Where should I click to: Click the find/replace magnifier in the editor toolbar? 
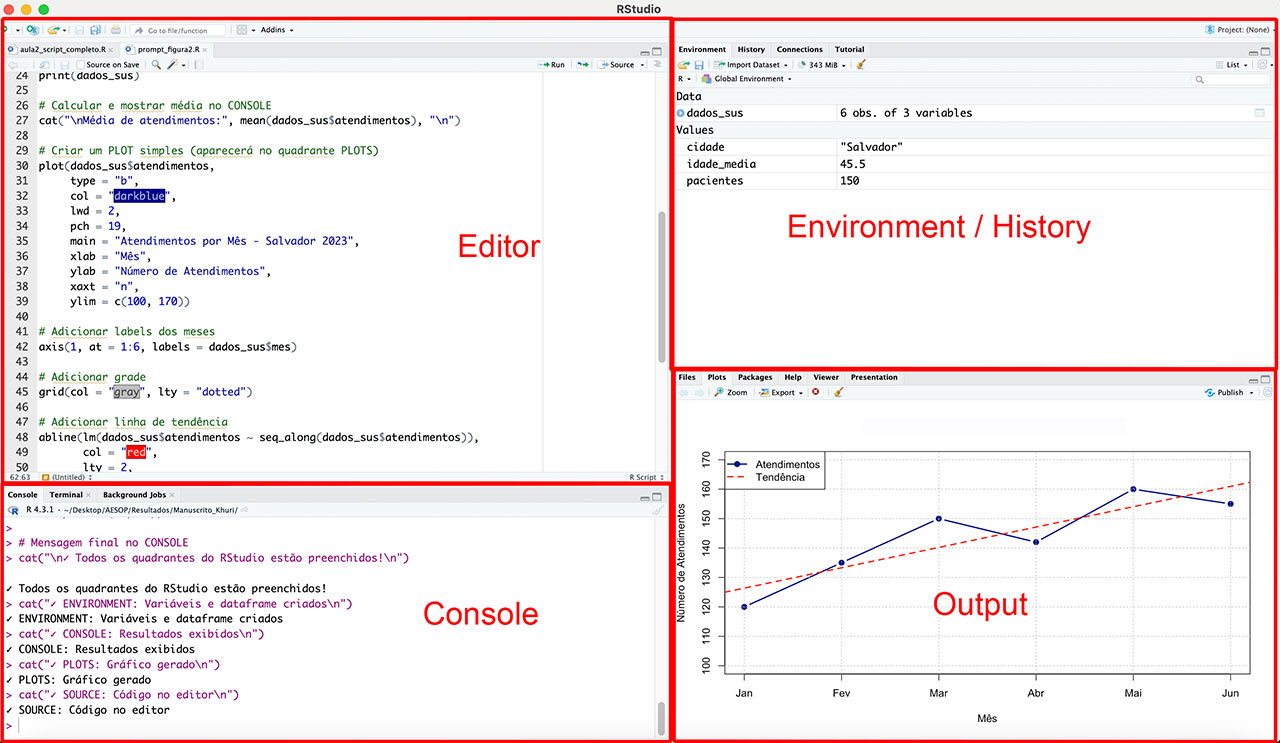(155, 65)
